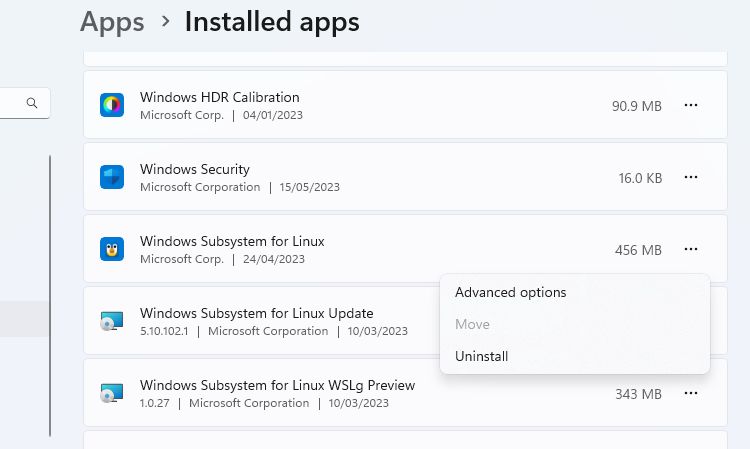Click the Windows HDR Calibration app icon

[x=112, y=105]
